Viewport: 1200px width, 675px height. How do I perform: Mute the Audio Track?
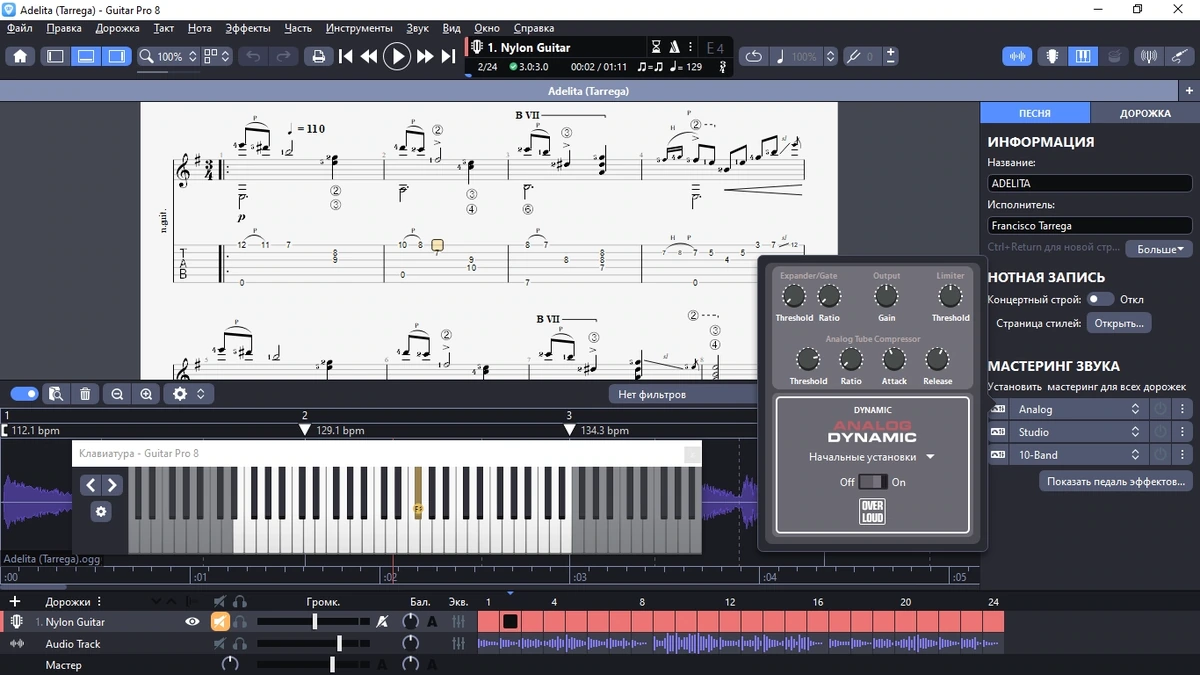point(220,644)
